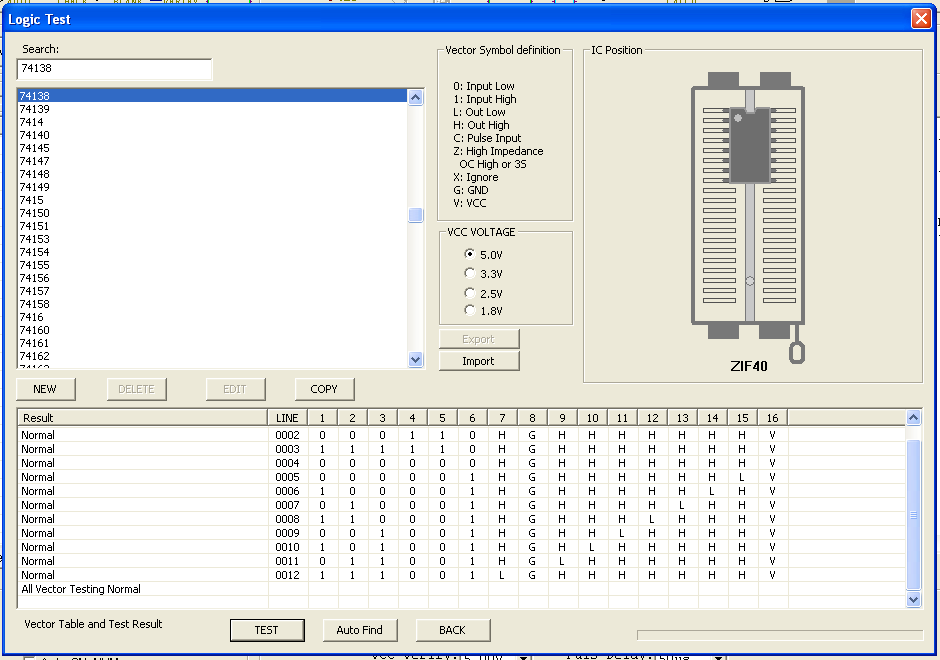This screenshot has width=940, height=660.
Task: Select 74139 in the IC list
Action: pos(213,109)
